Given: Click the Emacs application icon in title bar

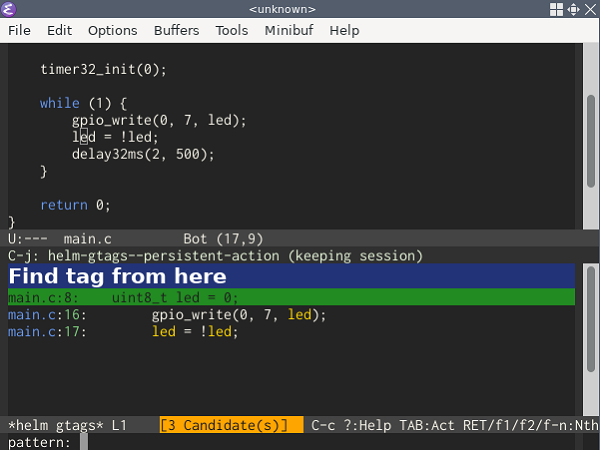Looking at the screenshot, I should (11, 10).
